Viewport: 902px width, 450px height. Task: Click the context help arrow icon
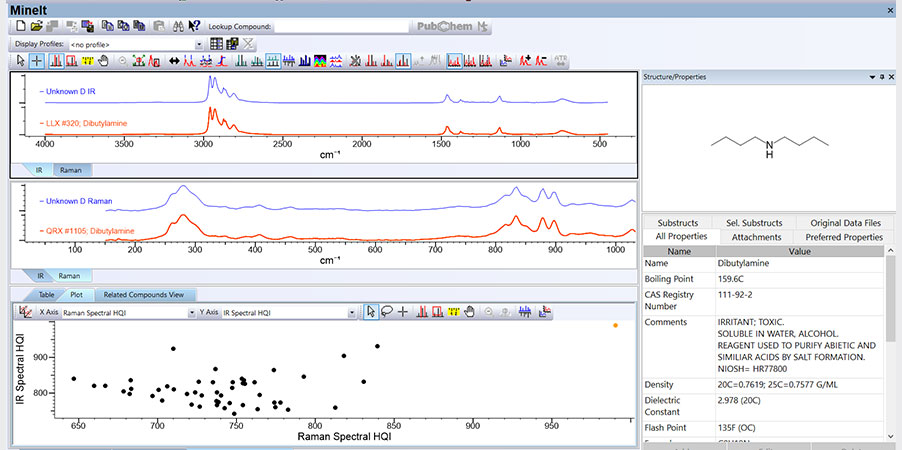coord(195,26)
